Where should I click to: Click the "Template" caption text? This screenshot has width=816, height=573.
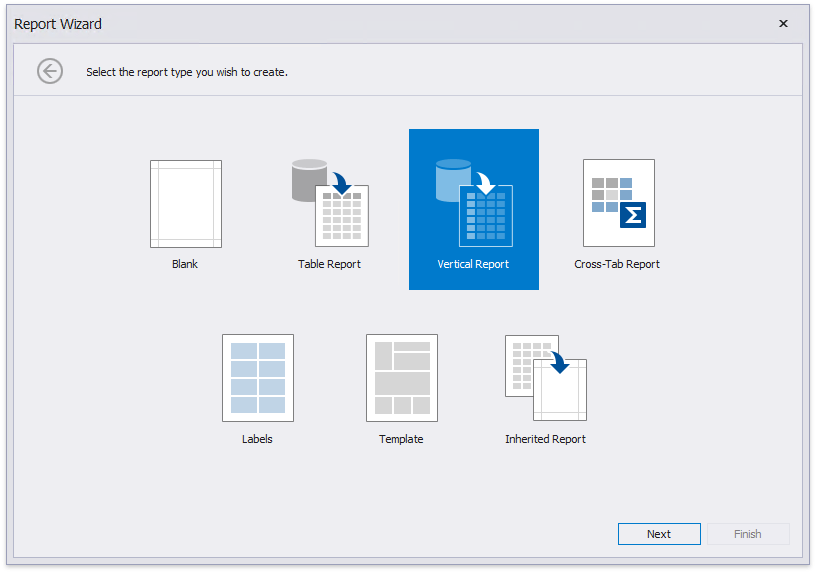coord(401,439)
